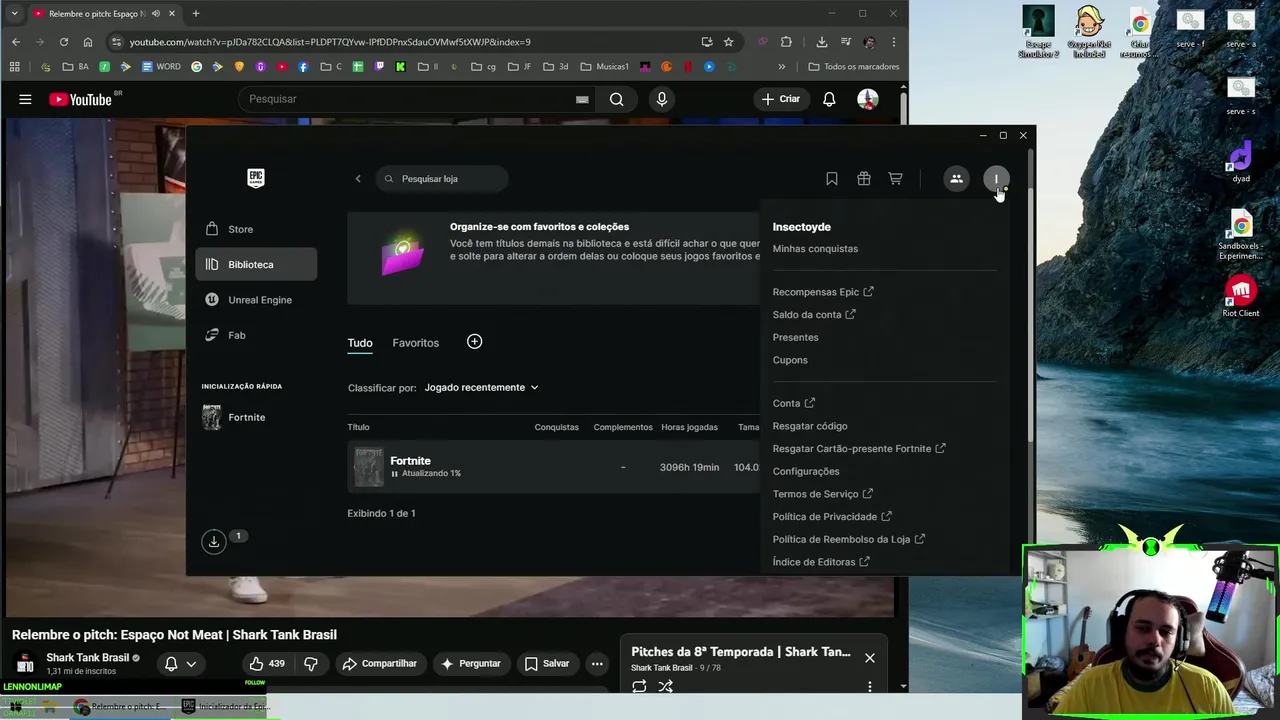Click the Epic Games logo
The width and height of the screenshot is (1280, 720).
point(256,178)
